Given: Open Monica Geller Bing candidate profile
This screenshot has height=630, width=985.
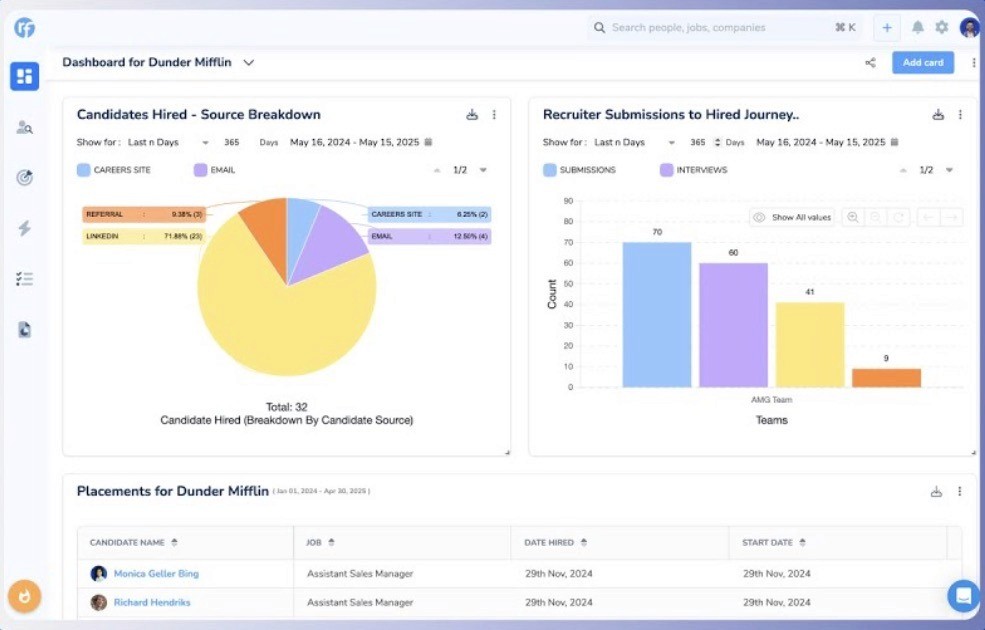Looking at the screenshot, I should click(156, 573).
